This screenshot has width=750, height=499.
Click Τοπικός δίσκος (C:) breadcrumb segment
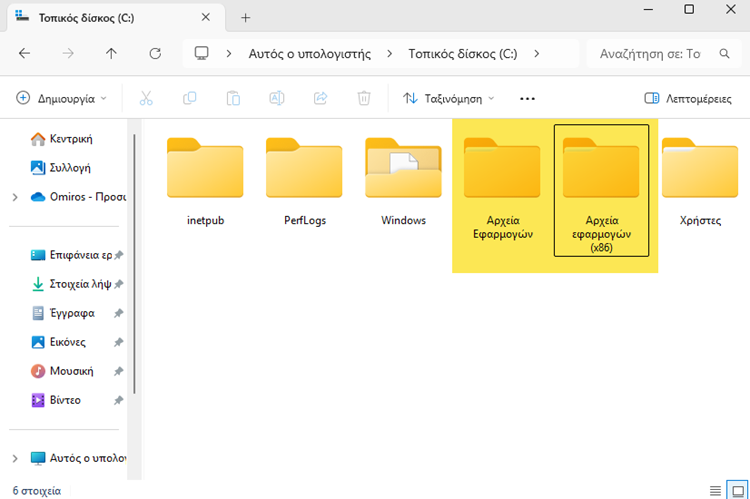click(x=463, y=54)
